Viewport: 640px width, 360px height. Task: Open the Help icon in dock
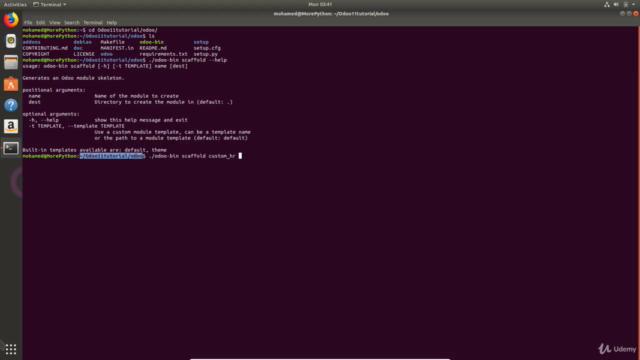pyautogui.click(x=11, y=105)
